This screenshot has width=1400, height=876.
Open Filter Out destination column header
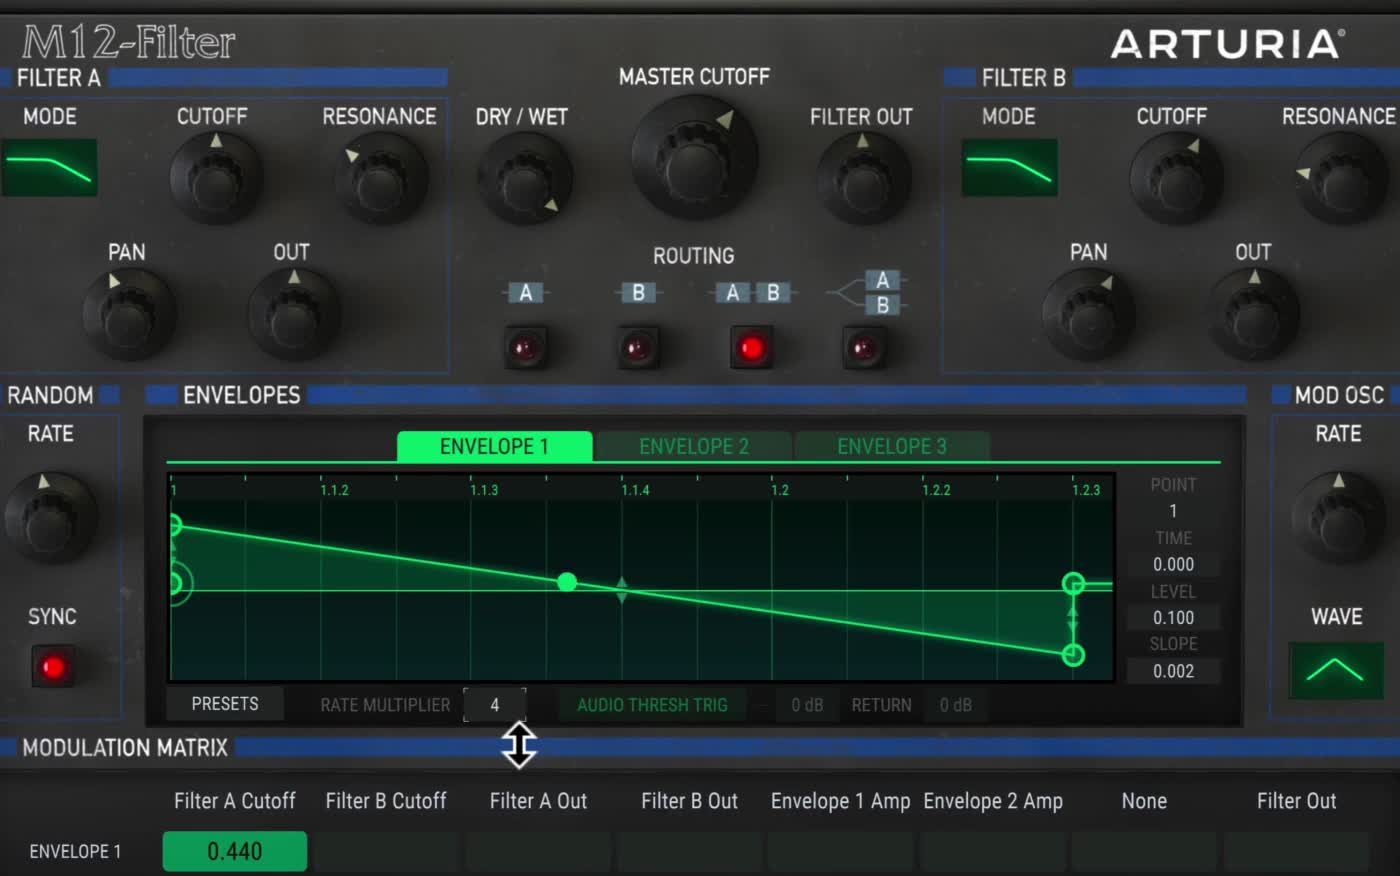pos(1296,801)
